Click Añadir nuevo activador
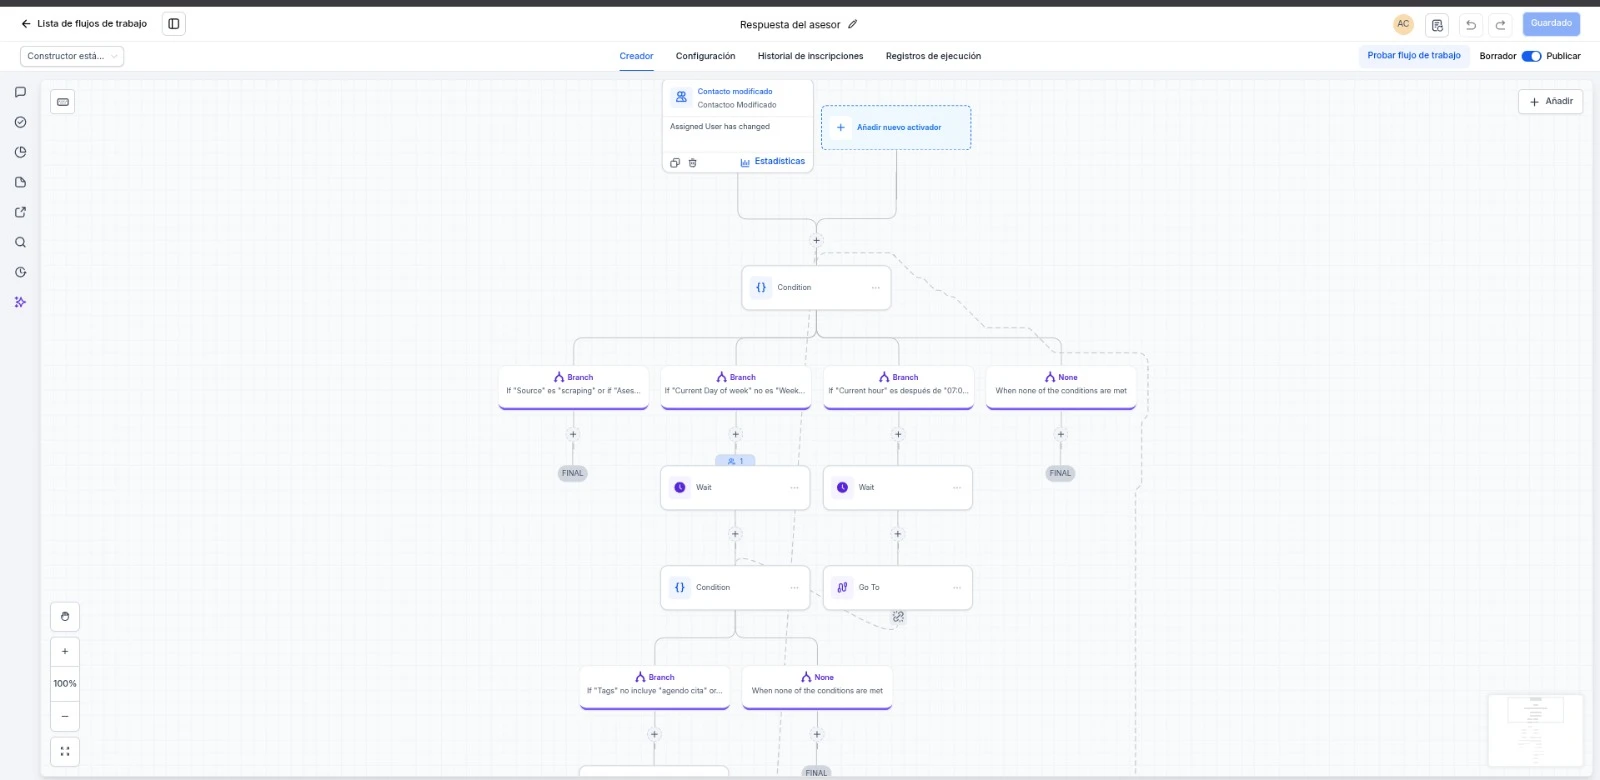1600x780 pixels. [x=896, y=128]
